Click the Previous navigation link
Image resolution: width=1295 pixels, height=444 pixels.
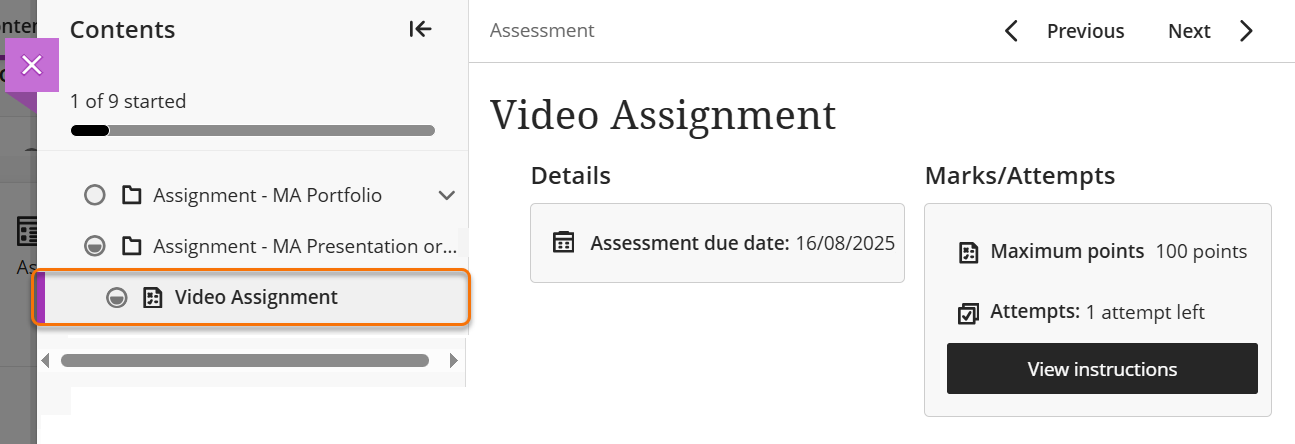1085,31
